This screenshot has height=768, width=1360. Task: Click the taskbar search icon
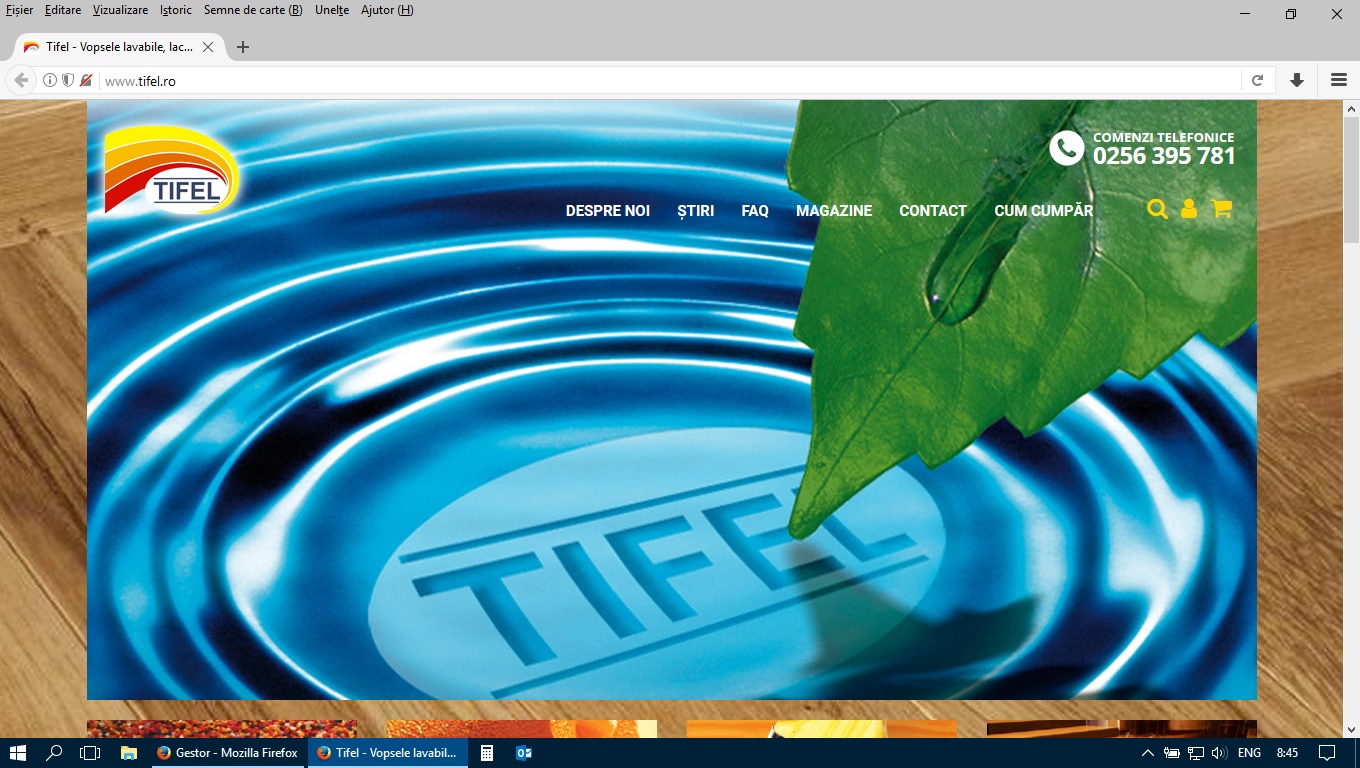tap(55, 753)
